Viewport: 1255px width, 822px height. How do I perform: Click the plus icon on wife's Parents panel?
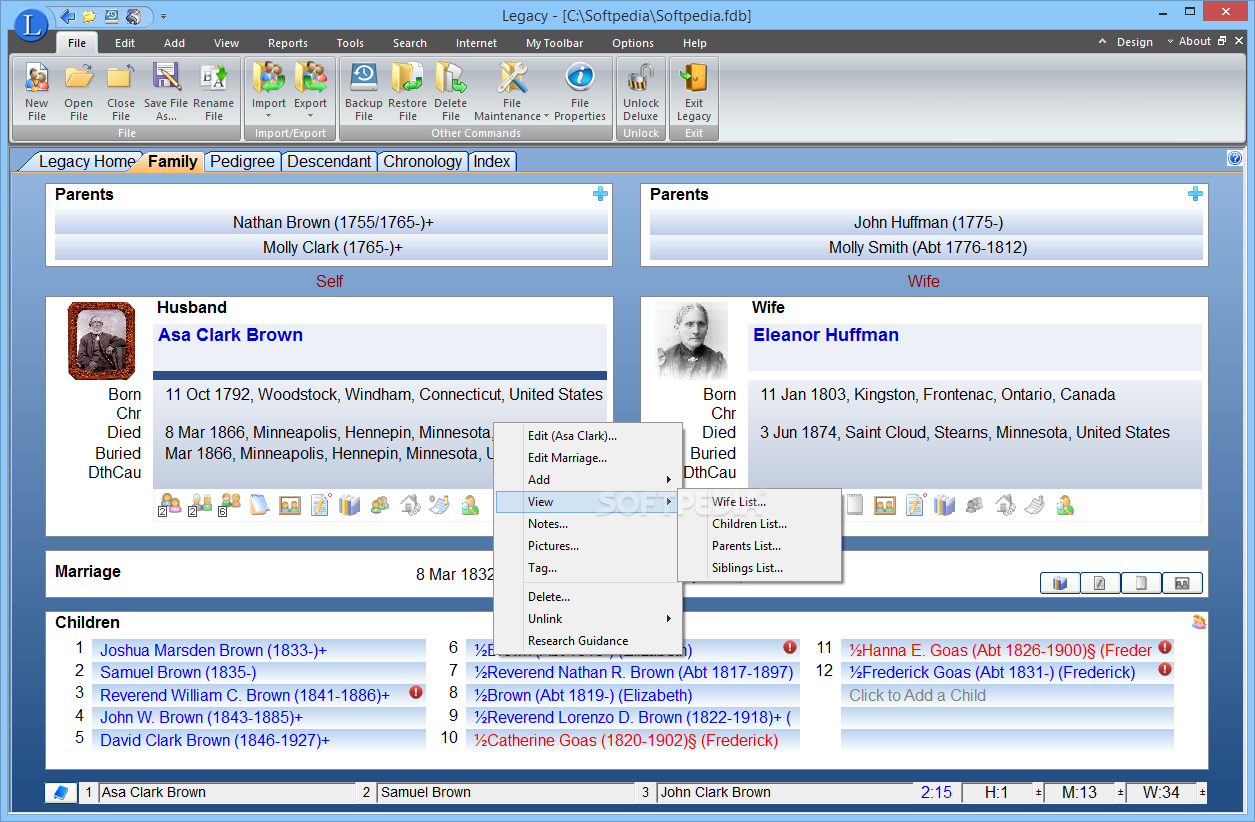coord(1195,194)
